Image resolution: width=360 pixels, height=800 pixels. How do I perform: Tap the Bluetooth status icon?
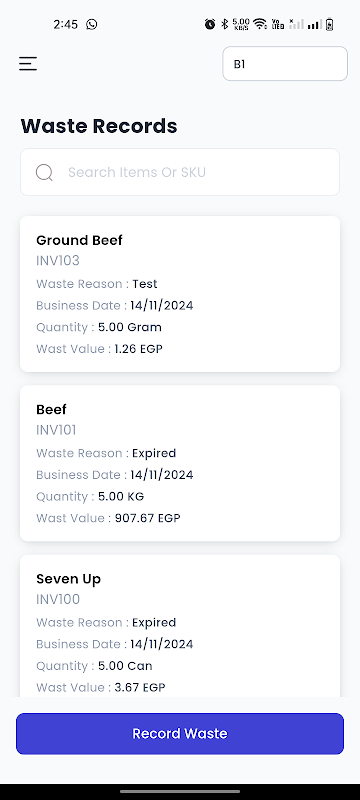tap(224, 24)
